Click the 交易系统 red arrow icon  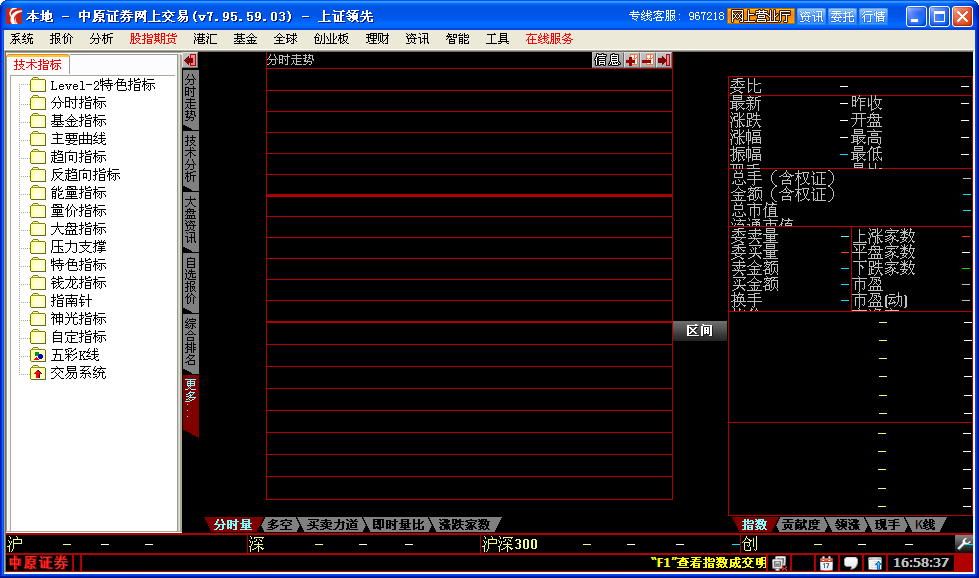(38, 373)
